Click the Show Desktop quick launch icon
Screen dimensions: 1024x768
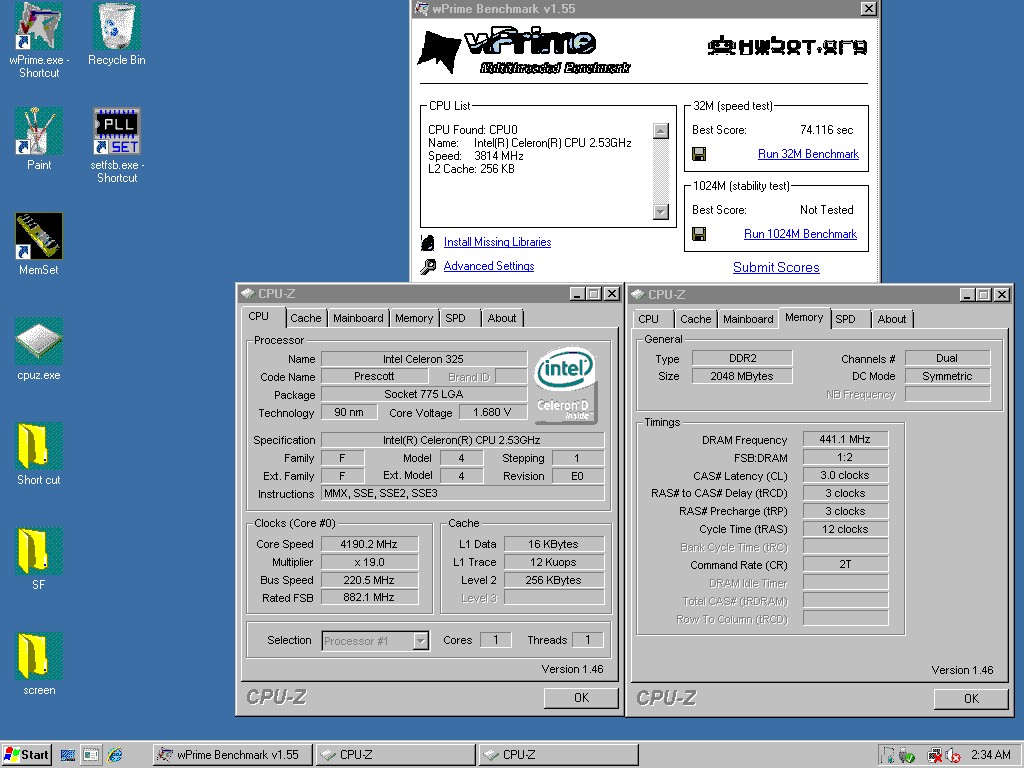click(67, 755)
